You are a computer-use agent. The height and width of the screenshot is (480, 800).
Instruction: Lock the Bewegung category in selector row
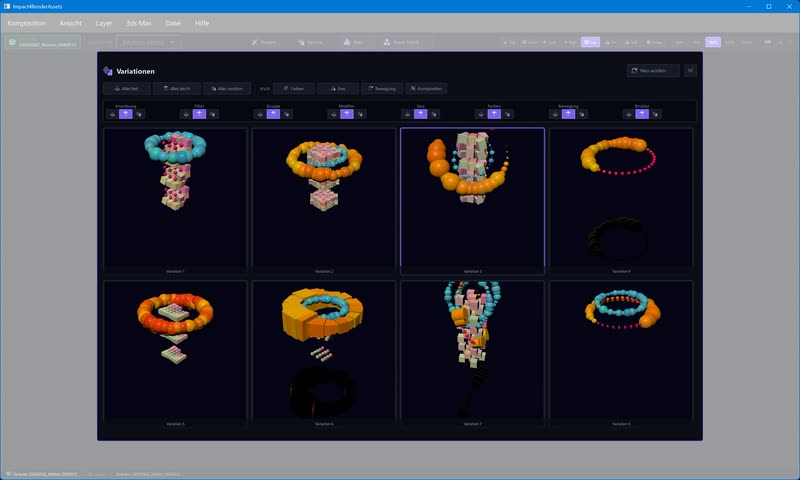tap(555, 114)
